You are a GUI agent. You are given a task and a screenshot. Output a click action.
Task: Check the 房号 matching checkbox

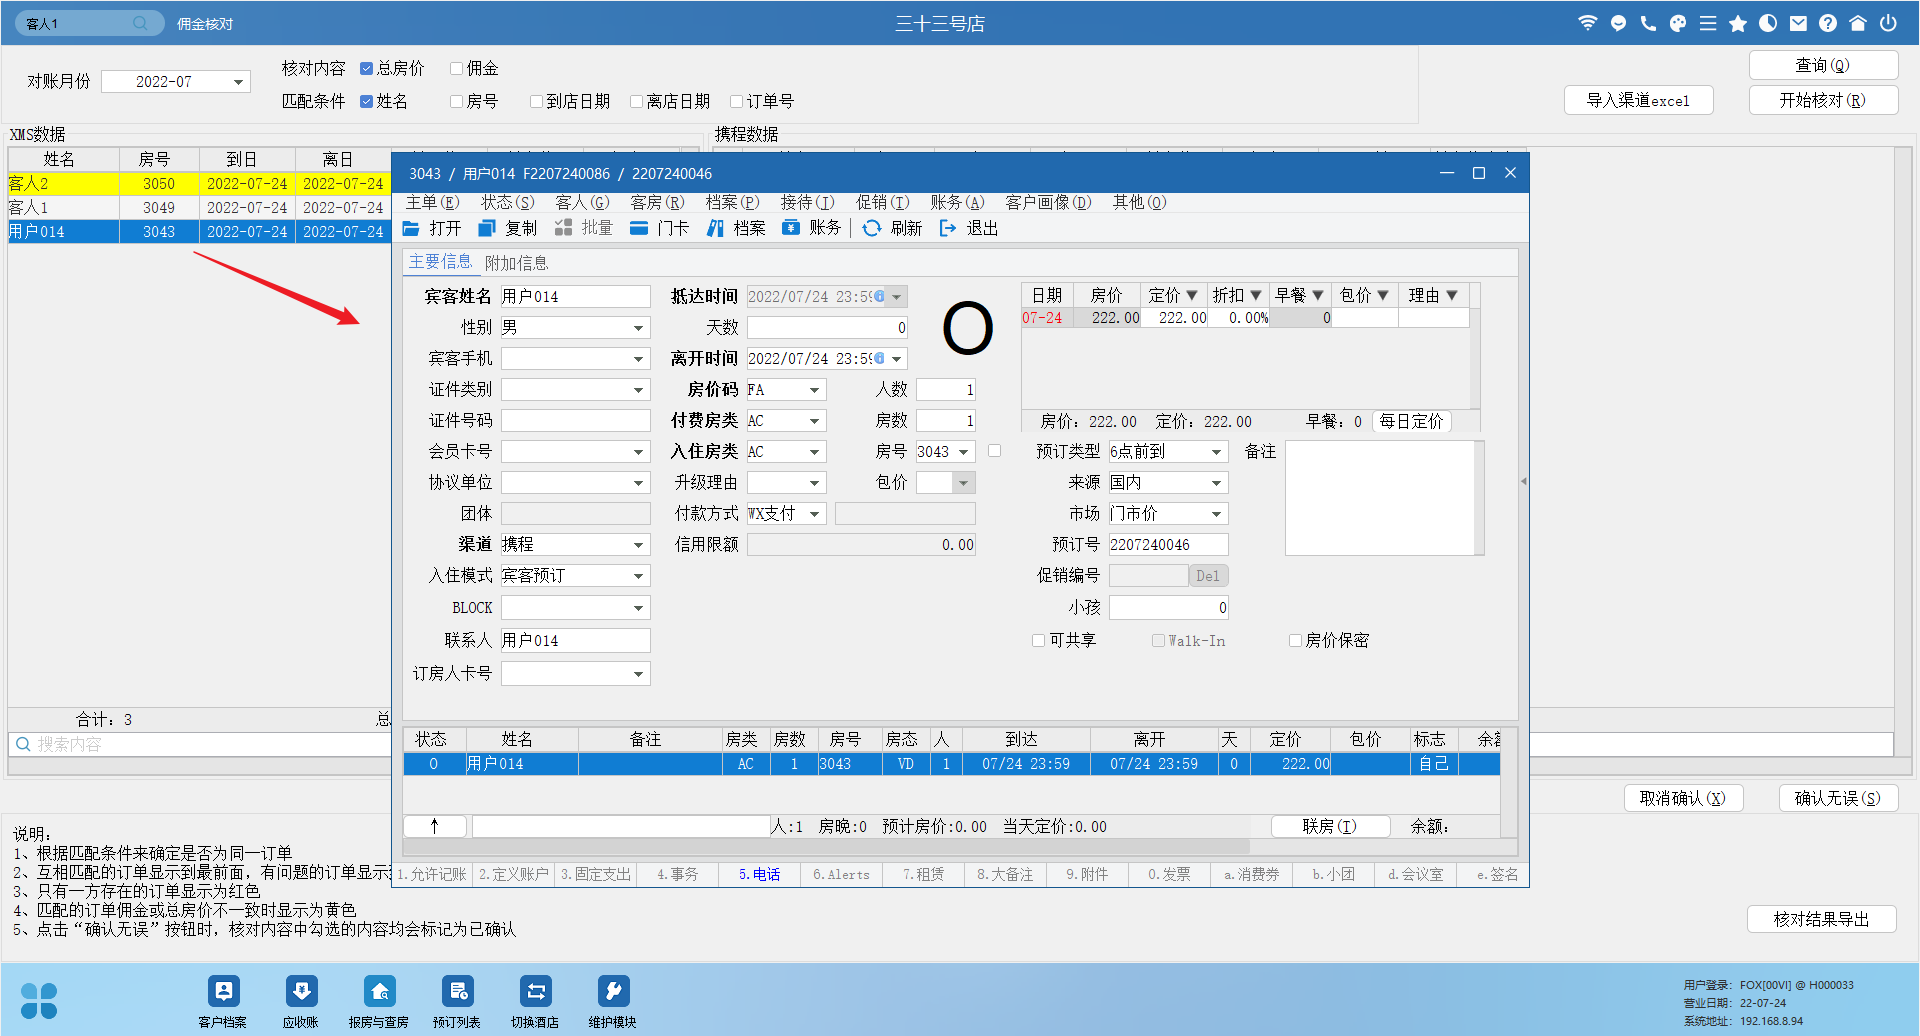[457, 101]
